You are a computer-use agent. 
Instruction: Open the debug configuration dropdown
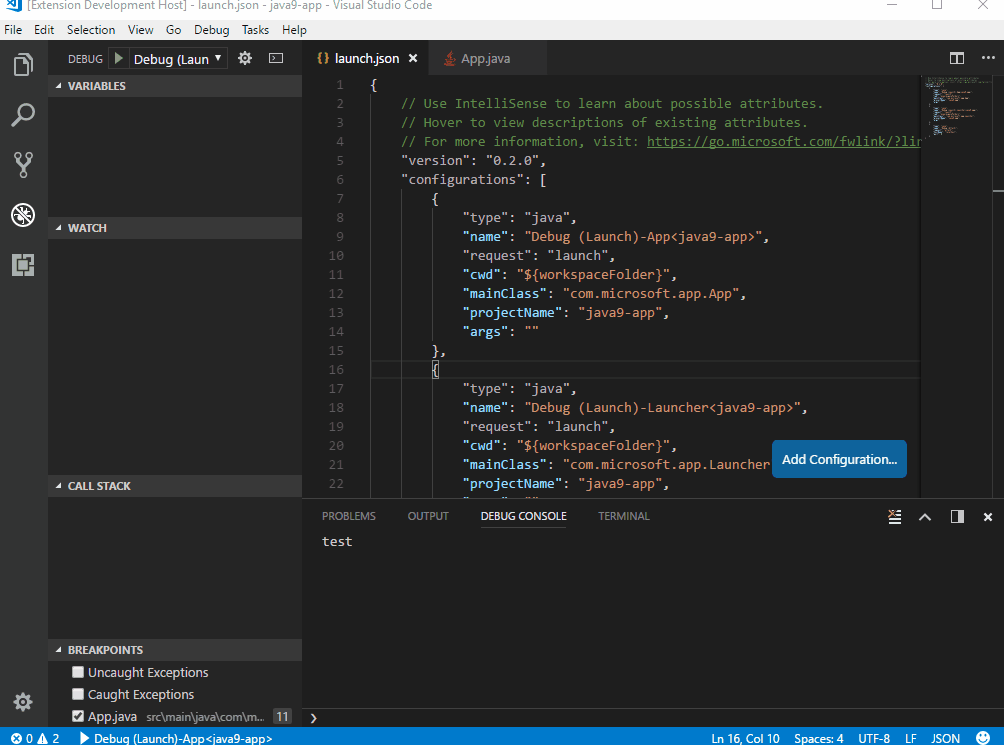pos(179,59)
